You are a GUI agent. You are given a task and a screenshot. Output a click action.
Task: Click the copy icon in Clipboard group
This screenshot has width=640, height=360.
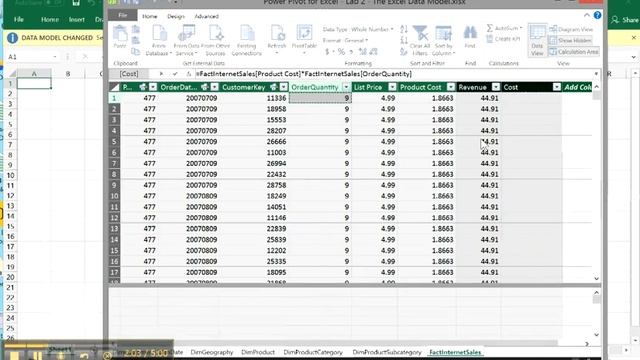point(136,51)
